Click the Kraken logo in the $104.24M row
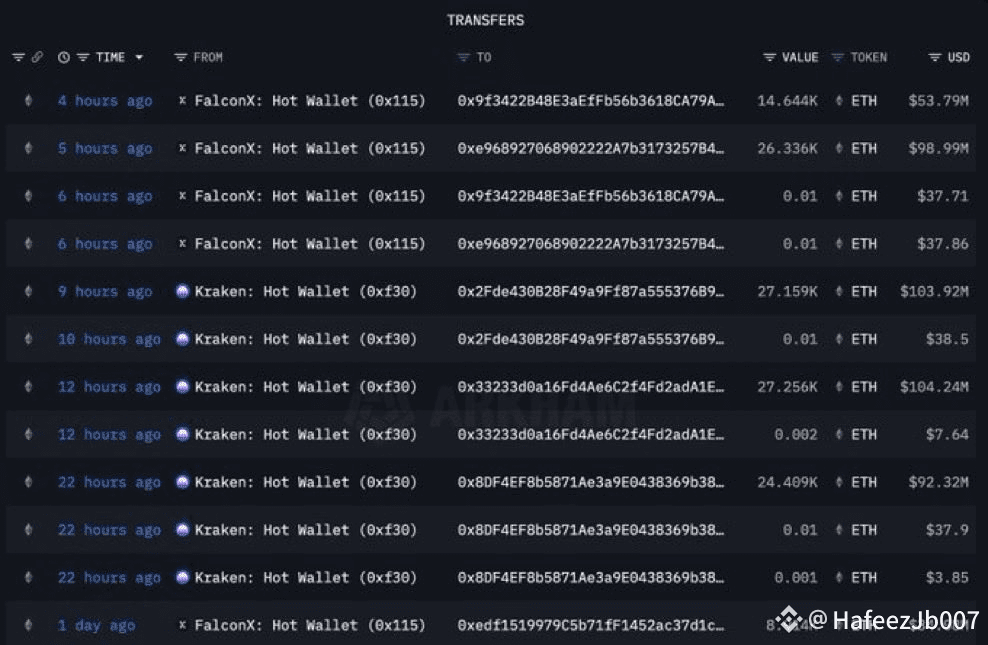Screen dimensions: 988x645 [182, 386]
